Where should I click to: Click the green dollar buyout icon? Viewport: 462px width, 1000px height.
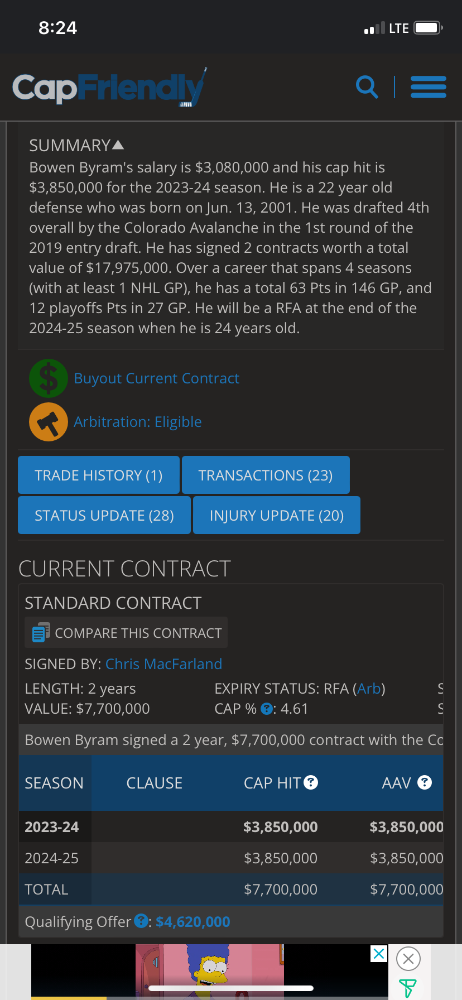tap(48, 378)
